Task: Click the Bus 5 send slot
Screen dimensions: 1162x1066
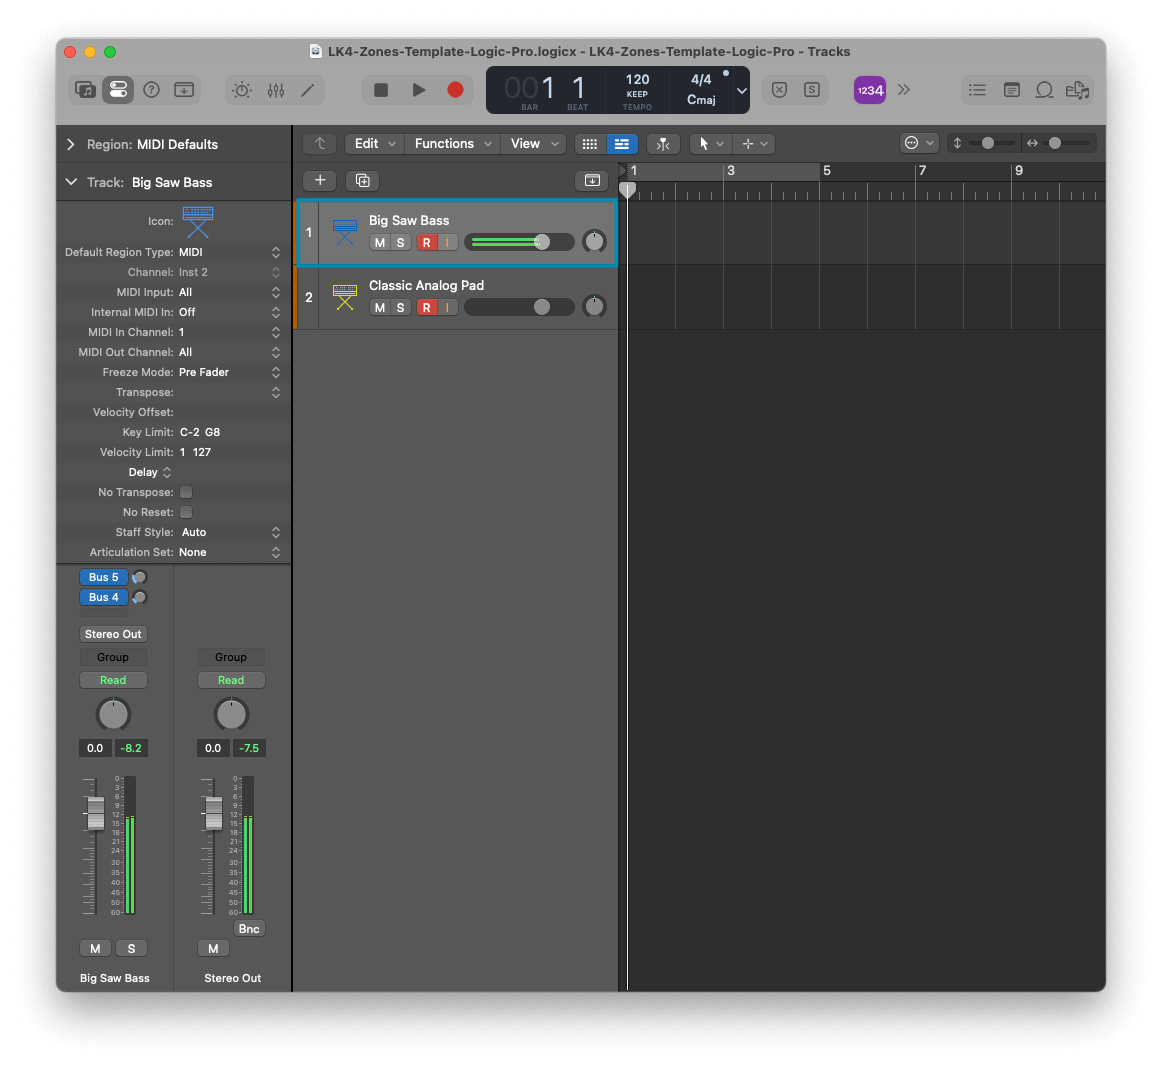Action: coord(104,577)
